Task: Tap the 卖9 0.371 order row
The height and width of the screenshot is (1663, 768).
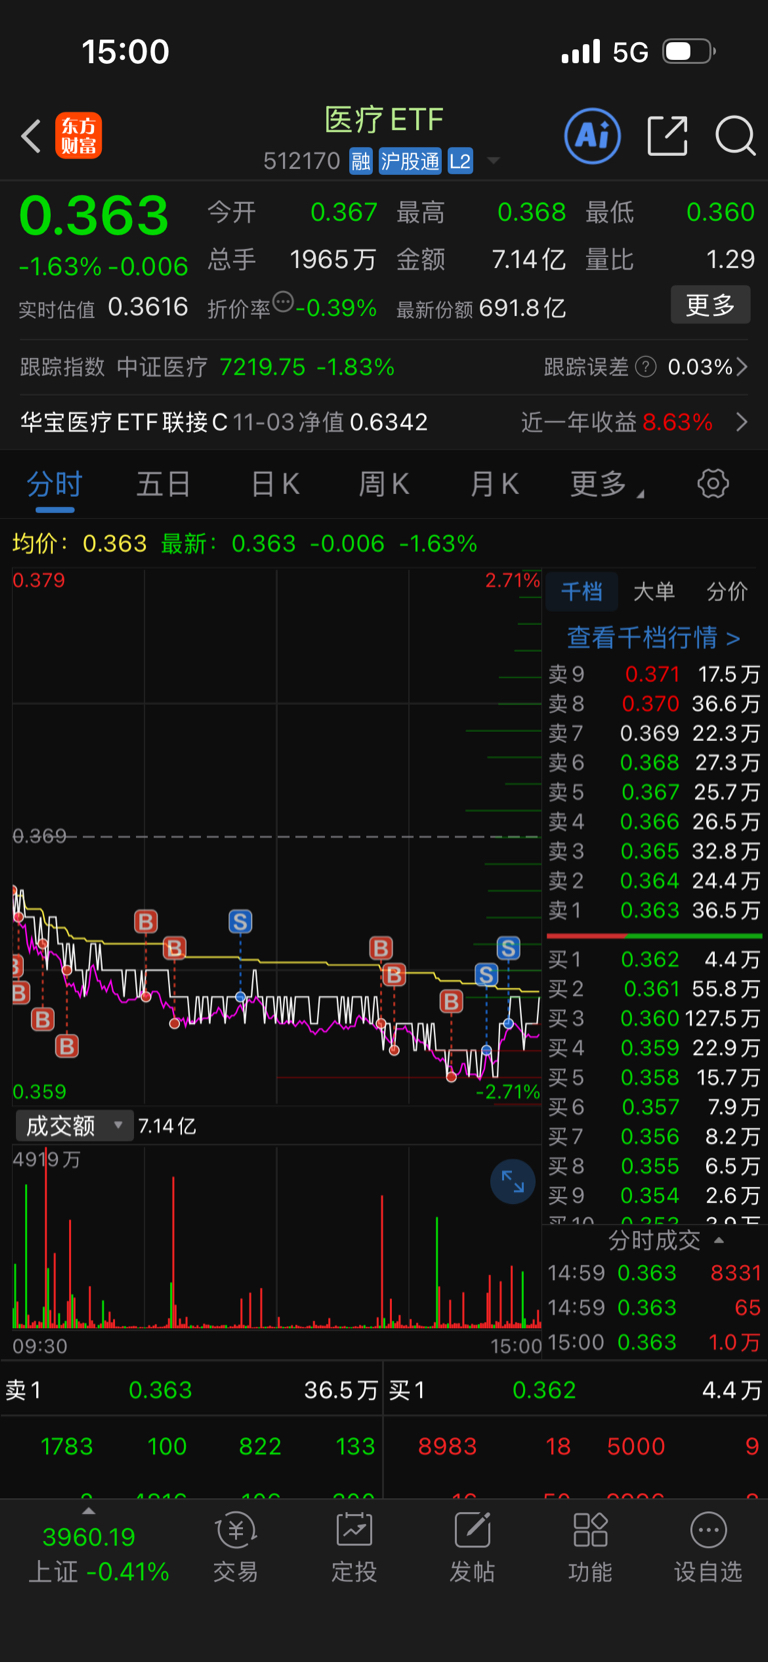Action: [x=654, y=675]
